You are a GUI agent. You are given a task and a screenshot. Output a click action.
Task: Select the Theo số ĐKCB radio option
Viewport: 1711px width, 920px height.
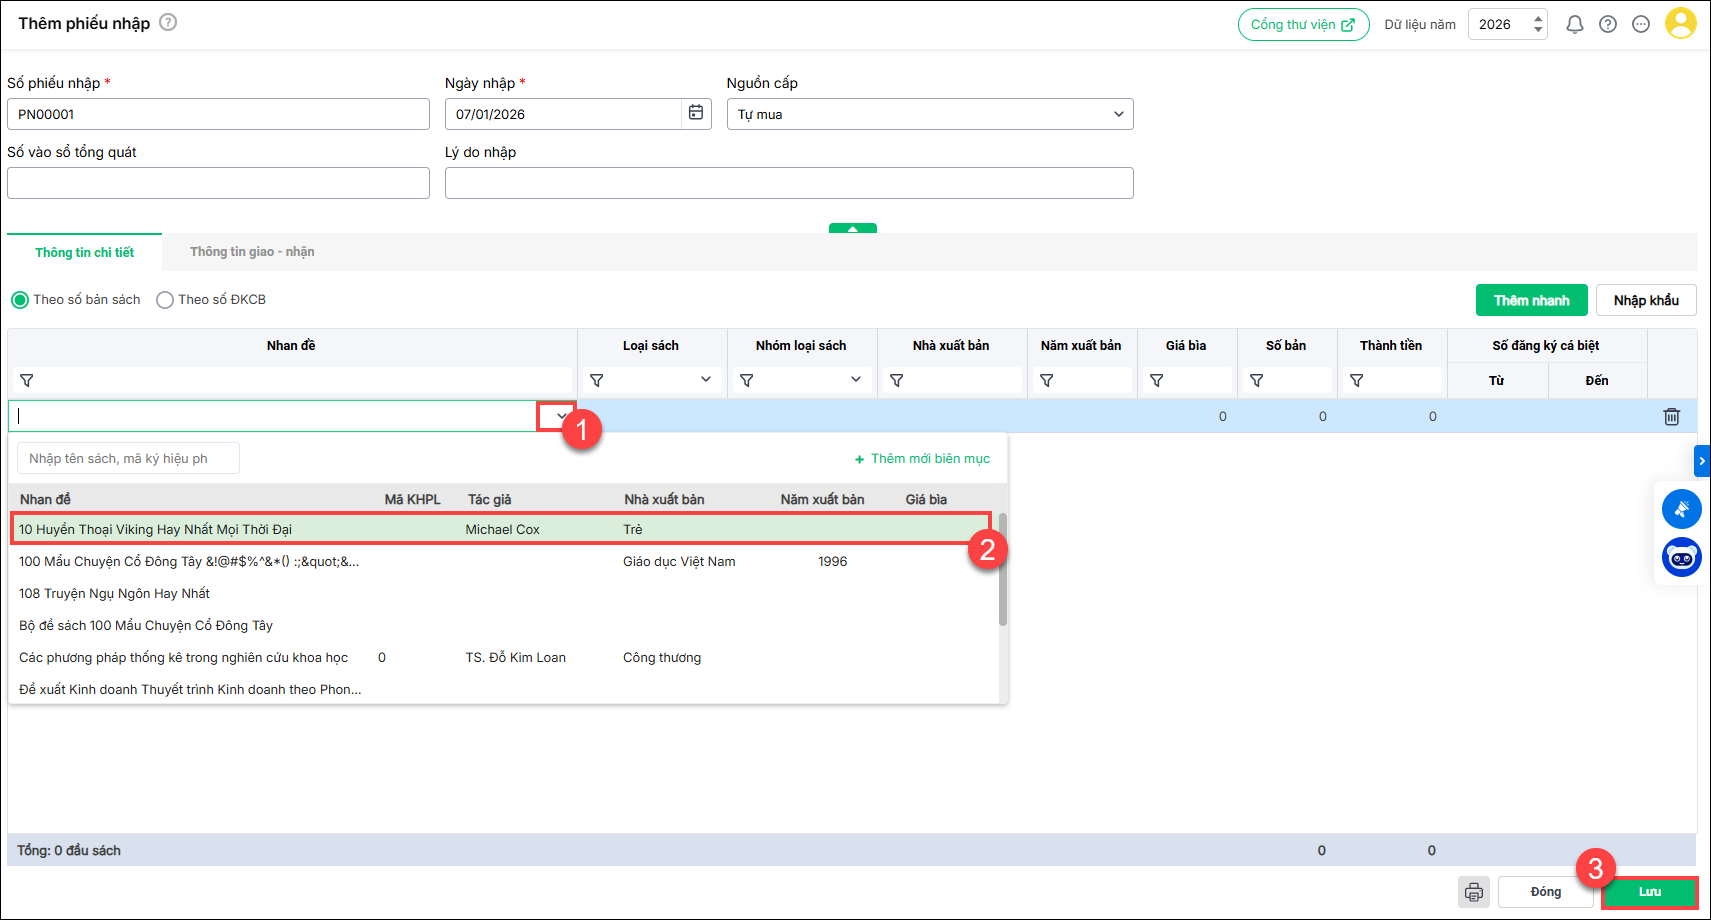click(x=165, y=300)
